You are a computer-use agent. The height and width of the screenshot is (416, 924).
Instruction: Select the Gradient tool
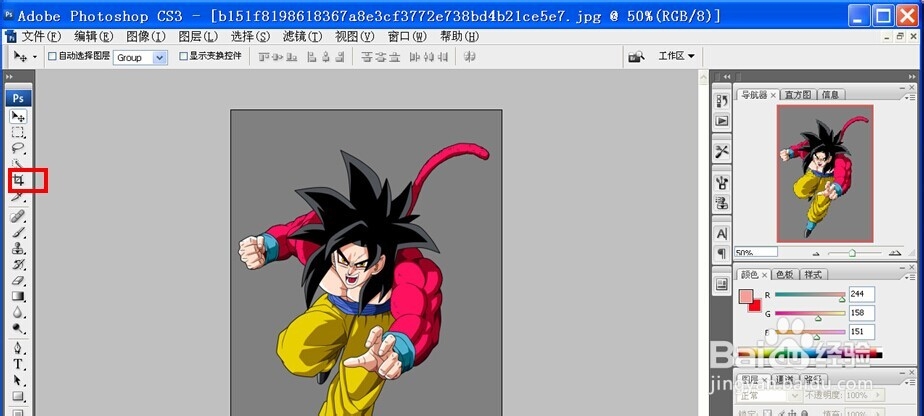(x=18, y=295)
